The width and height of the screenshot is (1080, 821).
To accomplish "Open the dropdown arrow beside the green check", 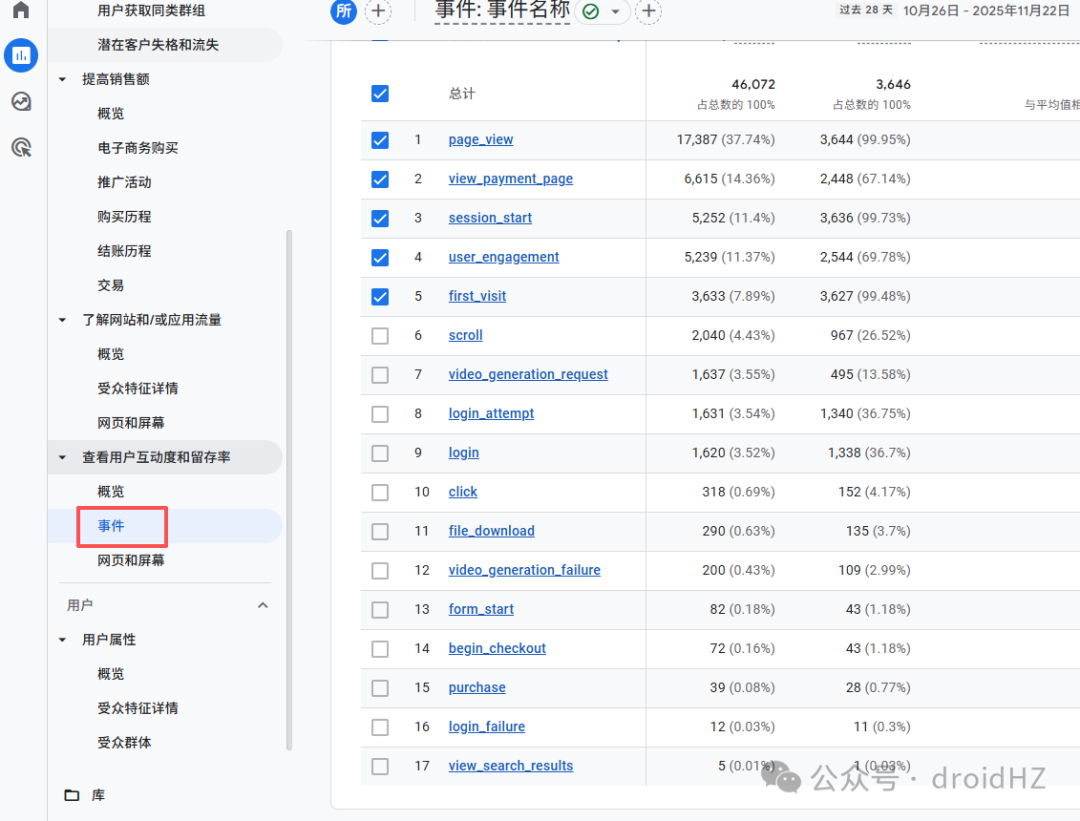I will coord(615,12).
